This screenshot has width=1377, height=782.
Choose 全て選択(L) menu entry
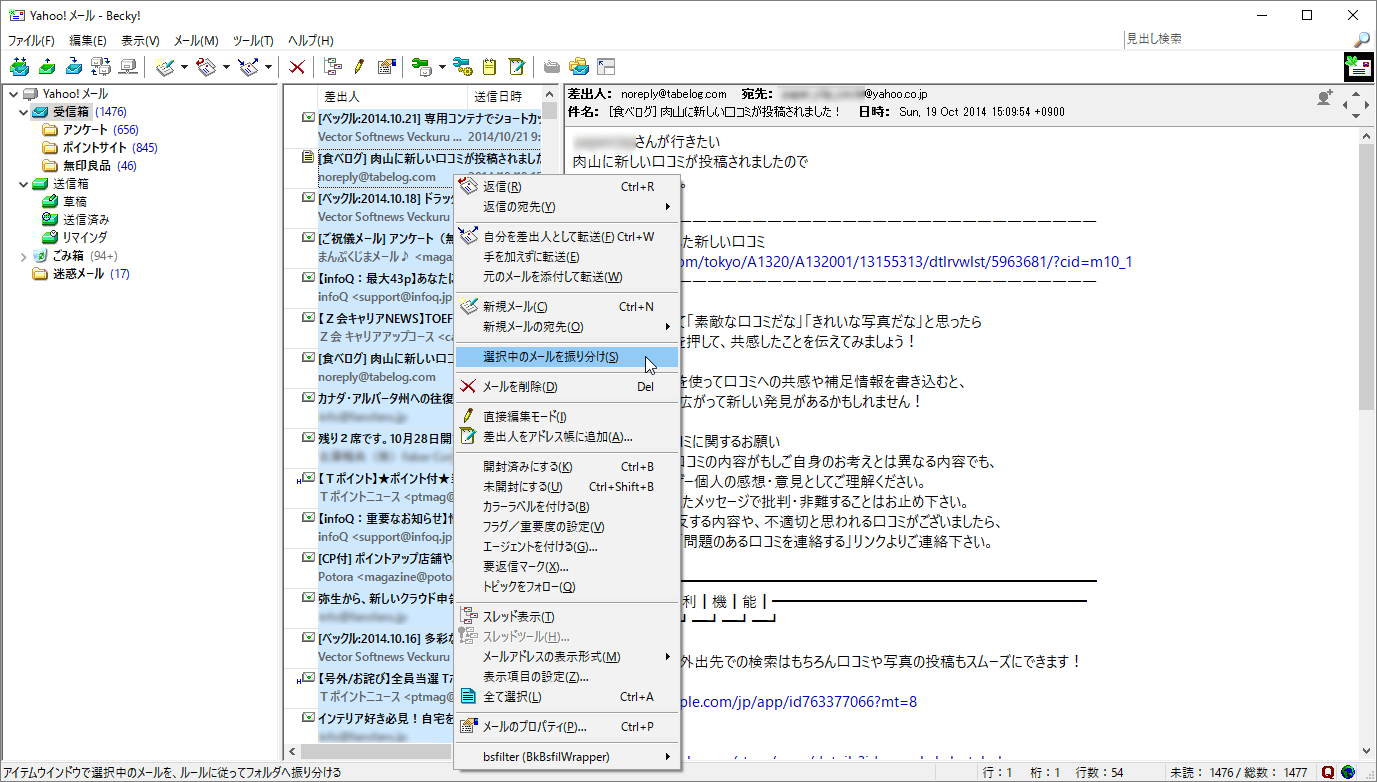(567, 697)
